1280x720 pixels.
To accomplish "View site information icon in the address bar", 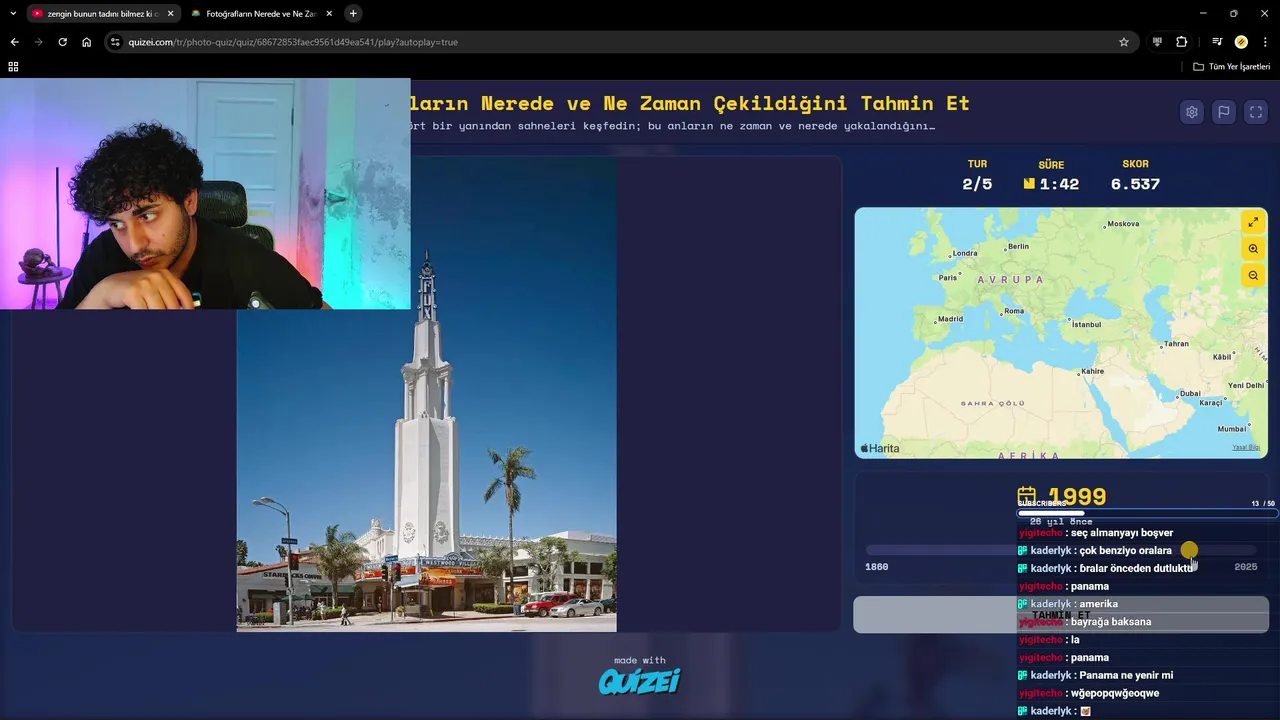I will point(116,42).
